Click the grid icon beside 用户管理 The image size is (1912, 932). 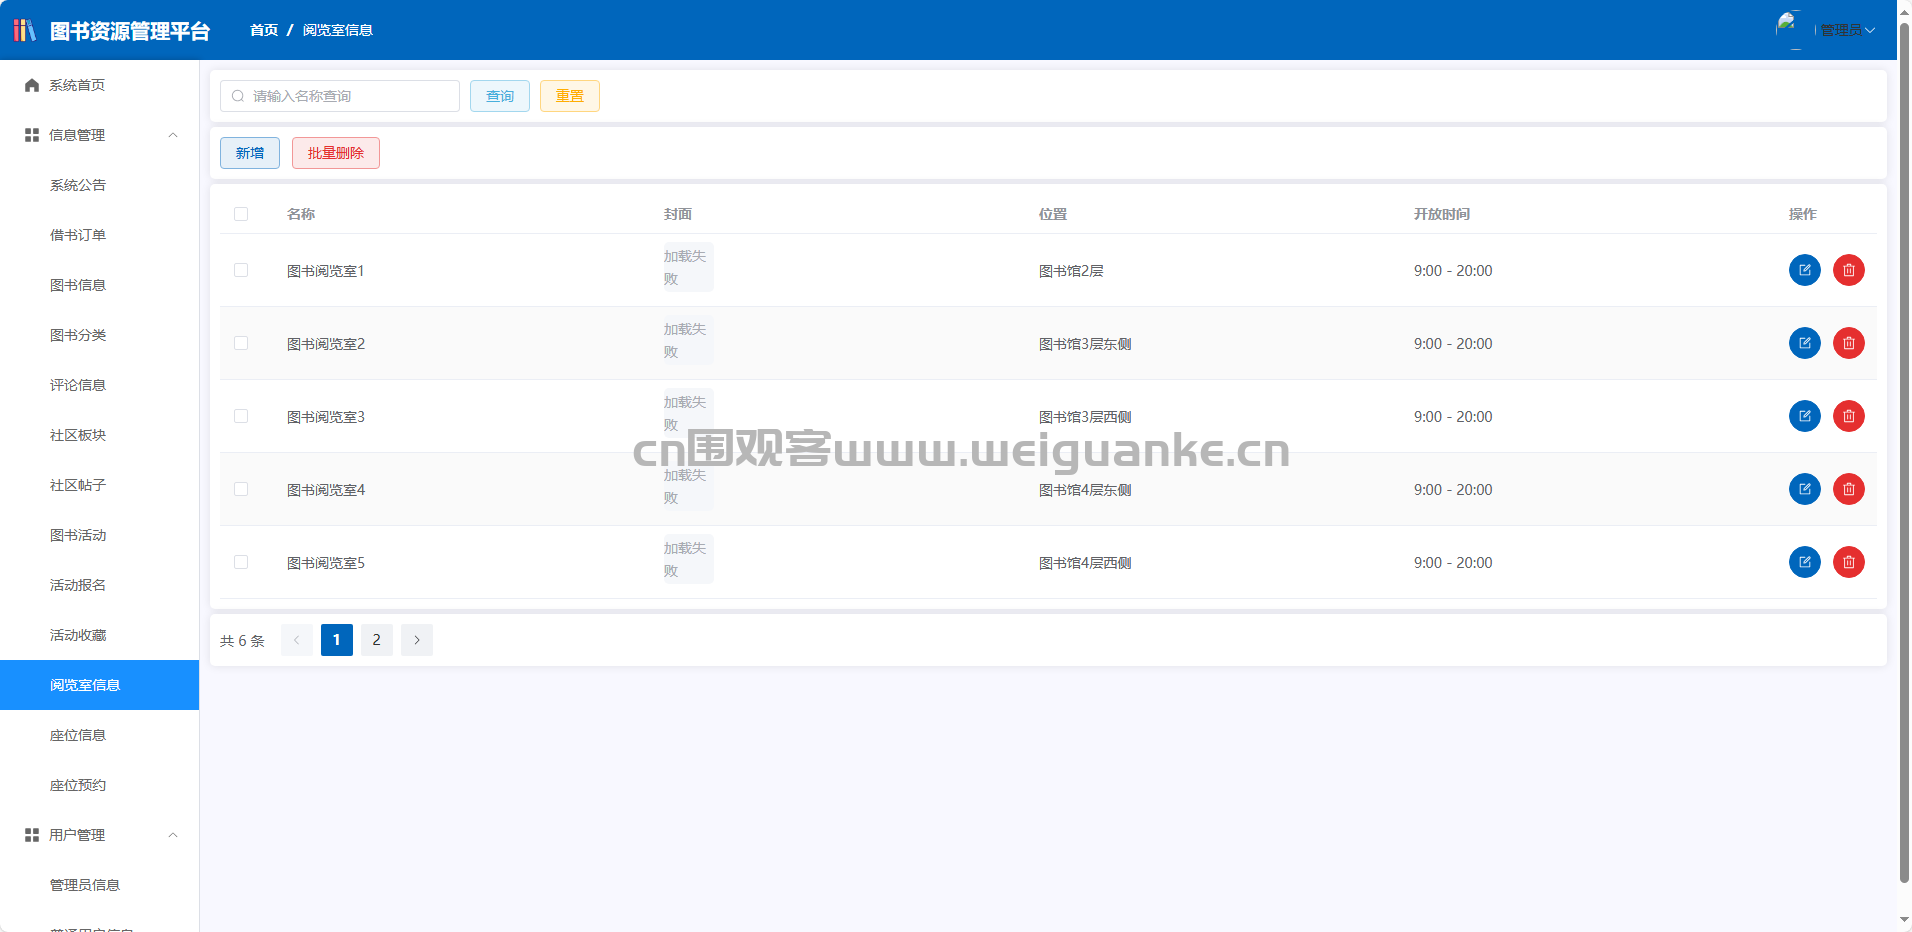[32, 835]
